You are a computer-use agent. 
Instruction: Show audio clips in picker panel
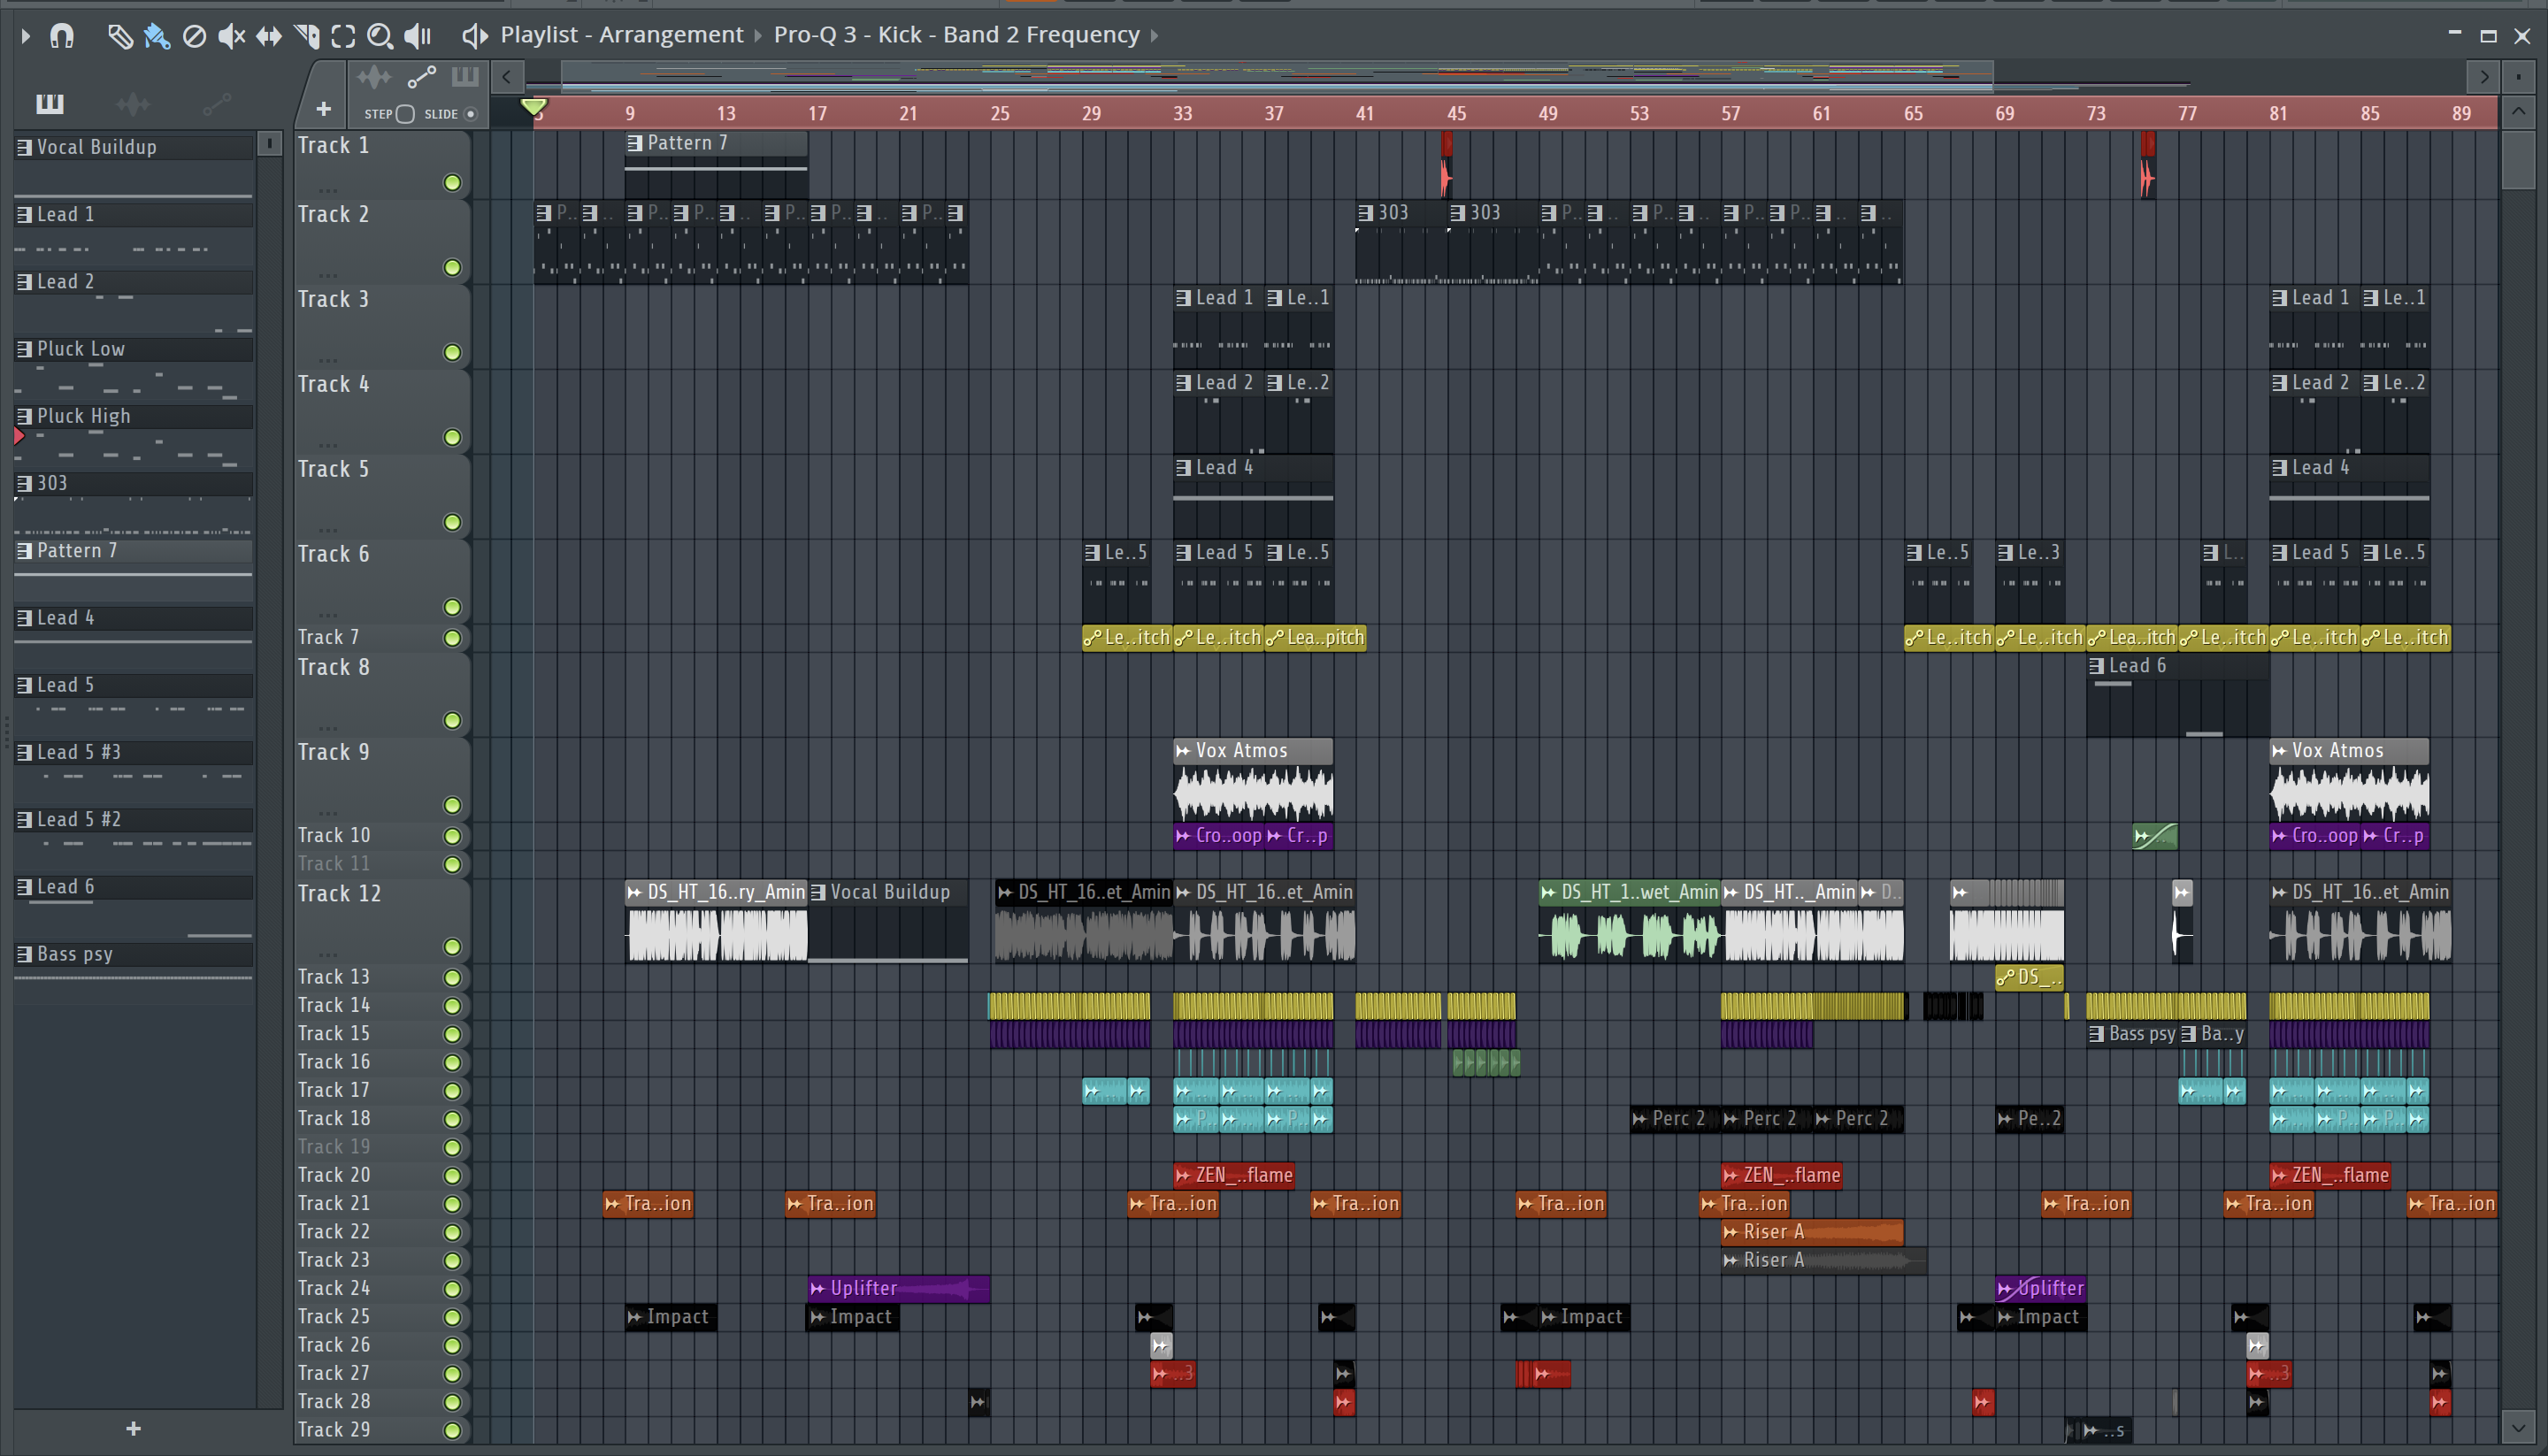pos(132,103)
